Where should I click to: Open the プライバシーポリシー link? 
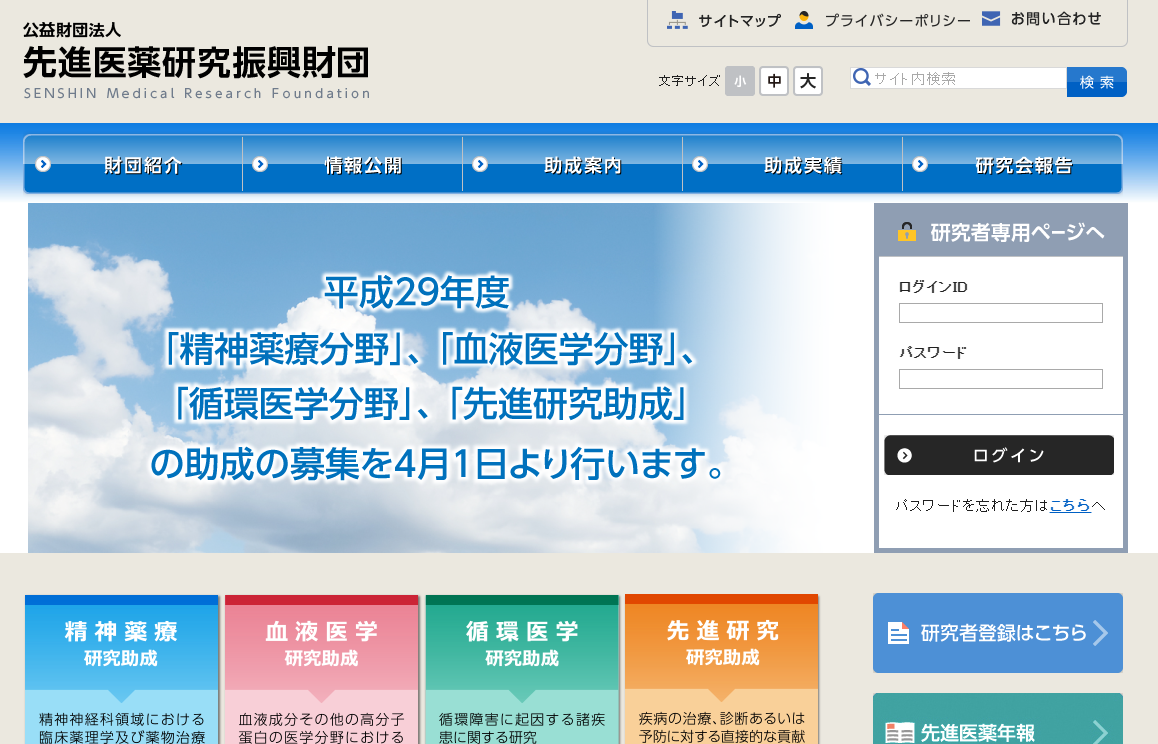pos(897,21)
